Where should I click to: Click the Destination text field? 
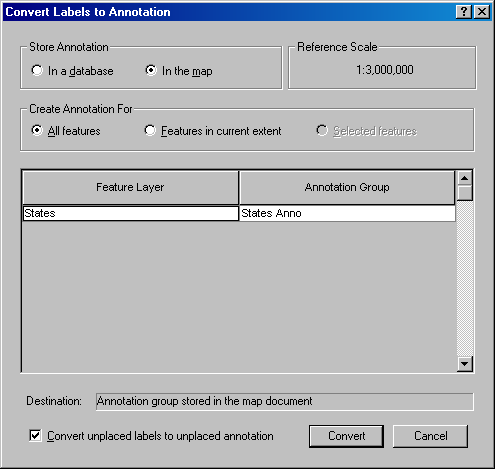pos(285,402)
